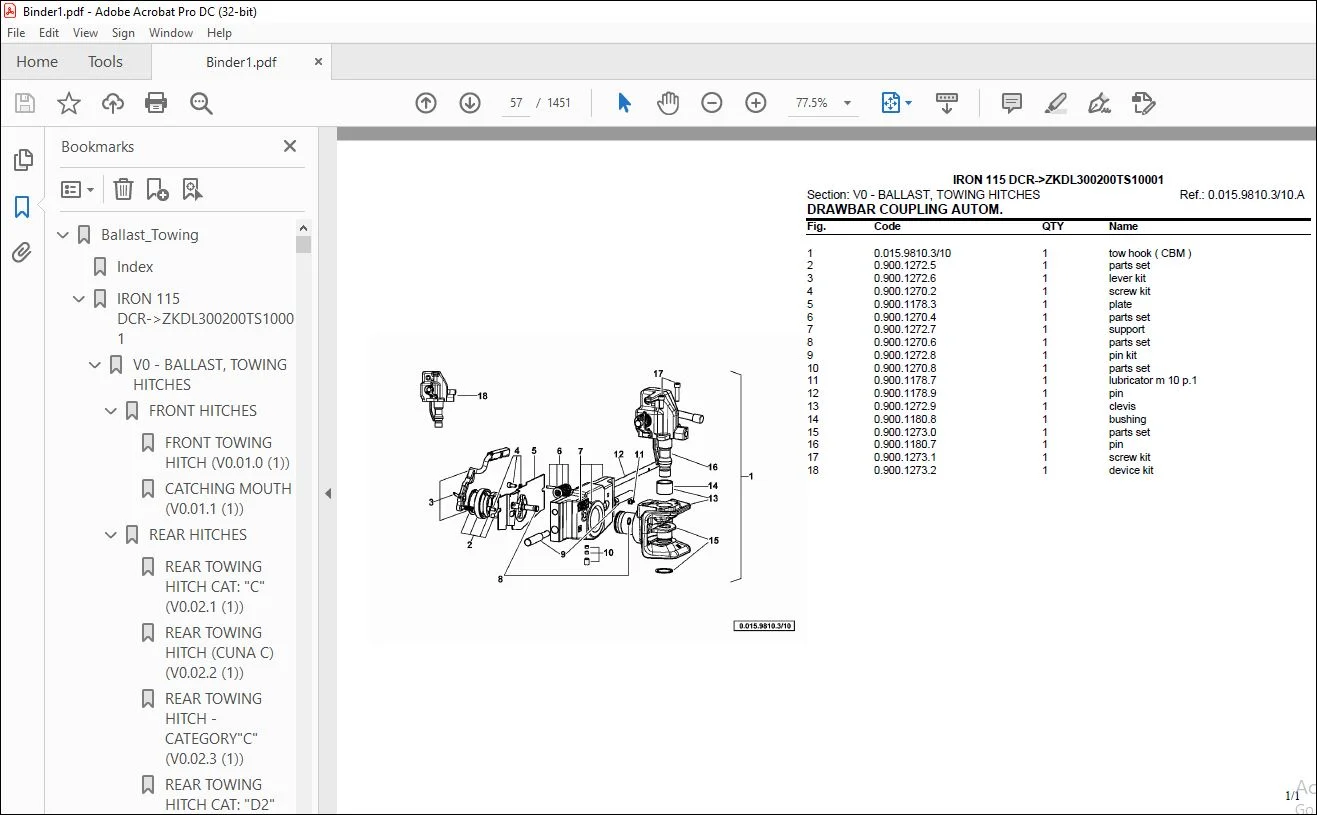Add a comment with the note icon
This screenshot has height=815, width=1317.
click(x=1012, y=103)
